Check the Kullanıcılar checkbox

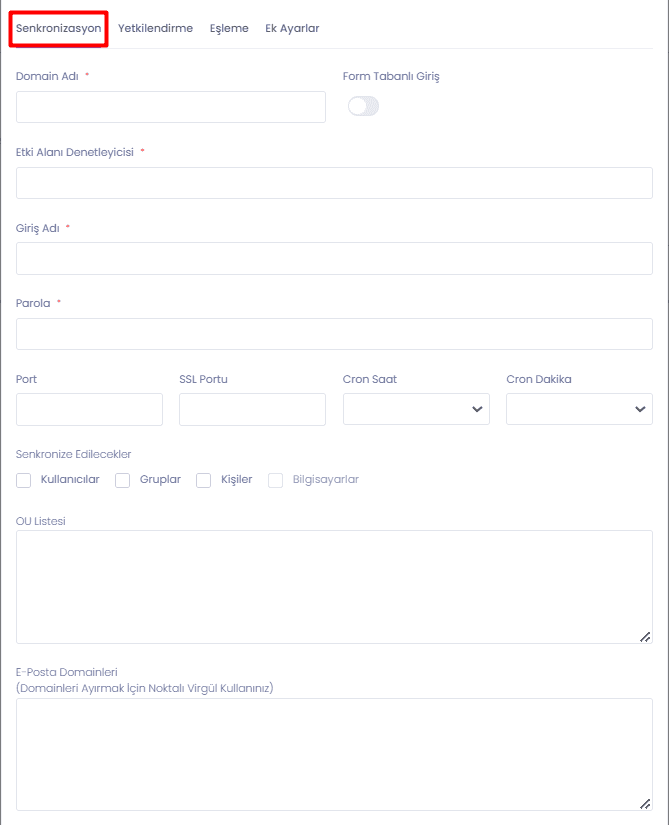(x=24, y=480)
